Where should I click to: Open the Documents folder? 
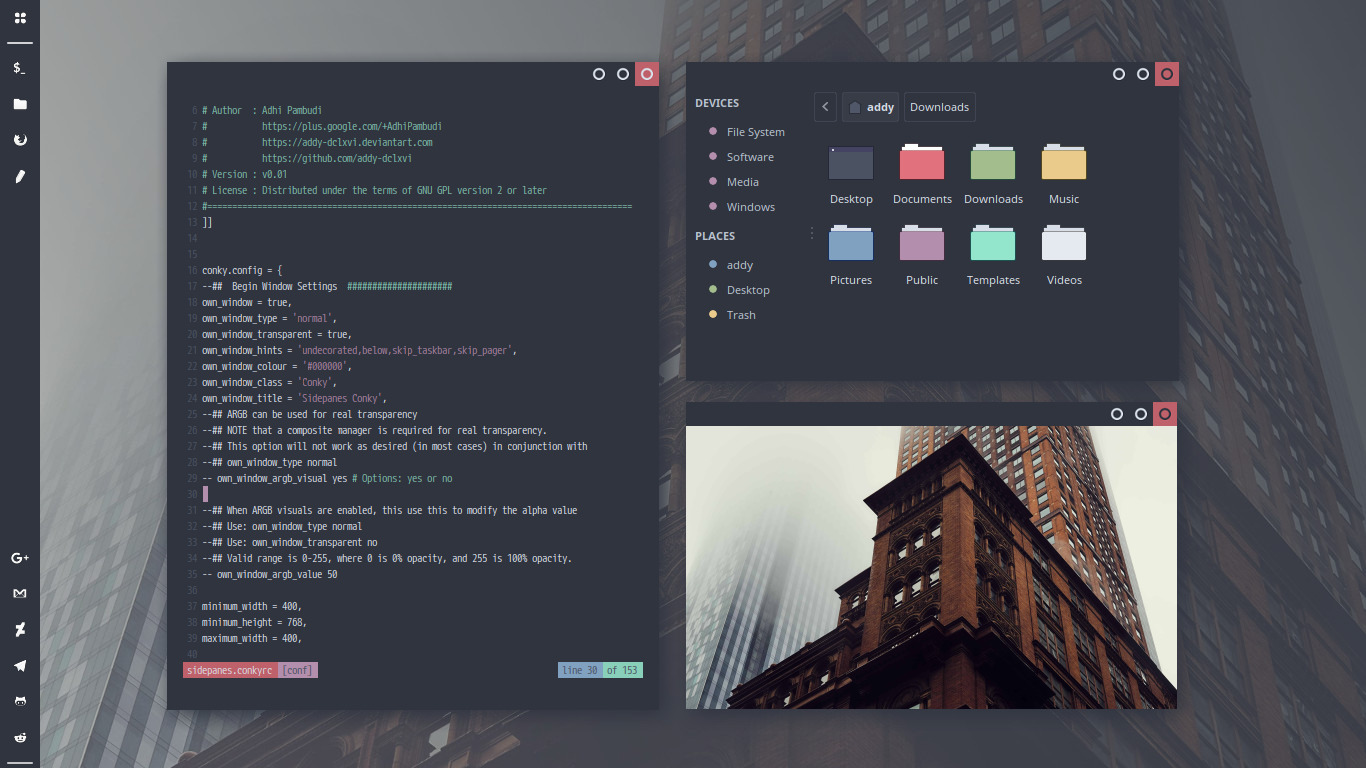point(922,163)
